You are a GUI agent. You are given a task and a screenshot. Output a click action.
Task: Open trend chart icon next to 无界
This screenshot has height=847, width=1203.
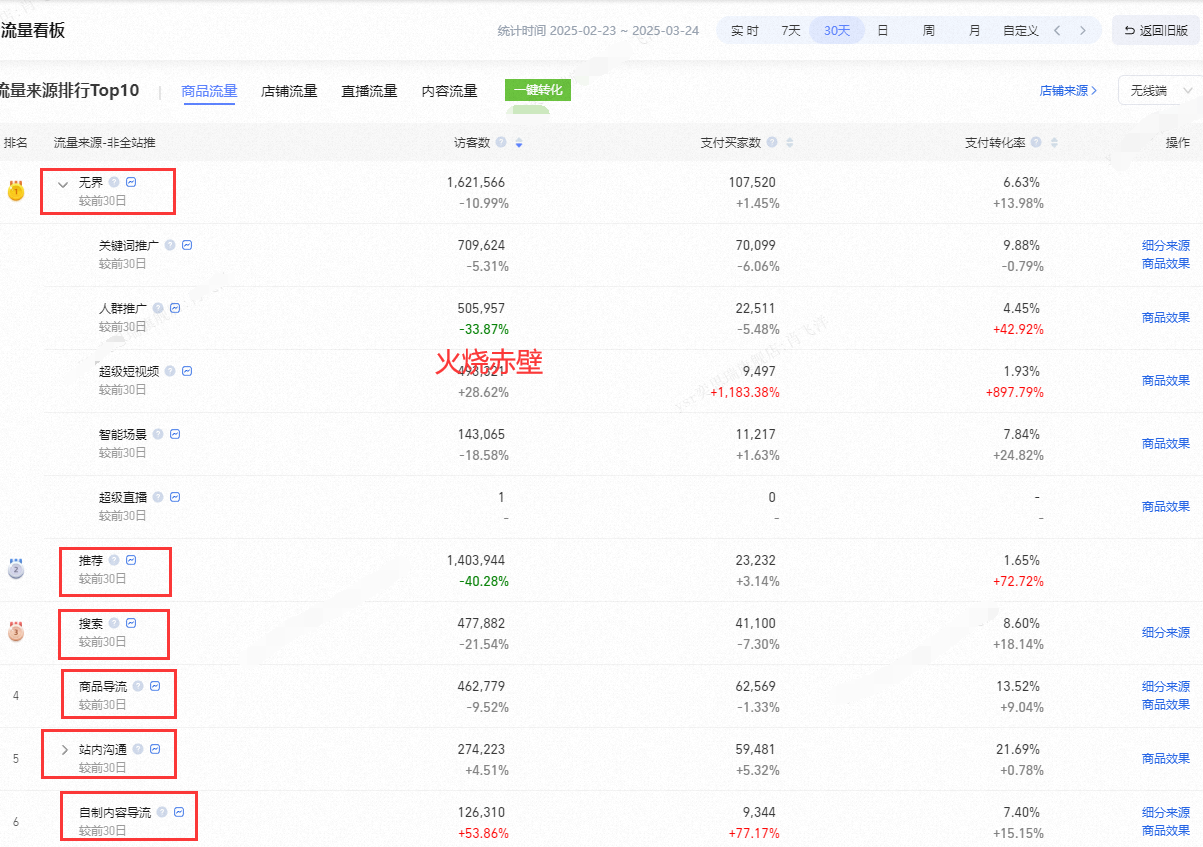tap(131, 182)
